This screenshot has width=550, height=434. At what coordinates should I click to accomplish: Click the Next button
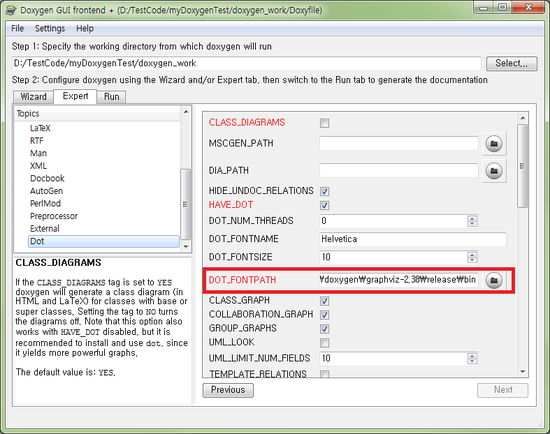pyautogui.click(x=503, y=390)
